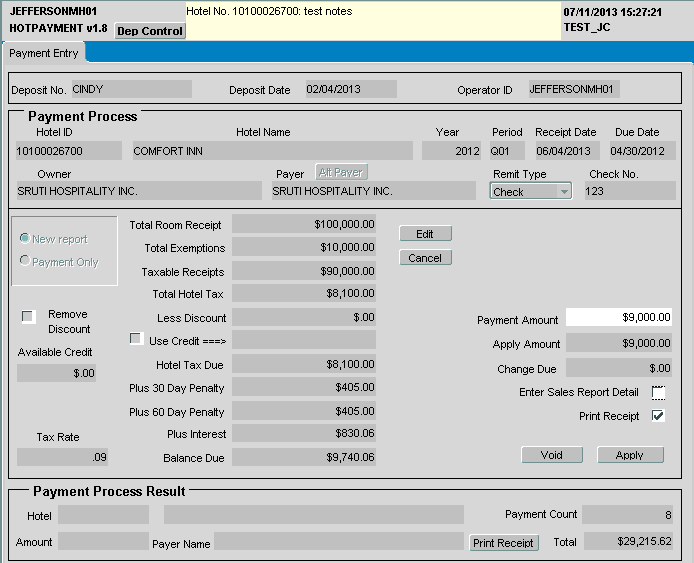The height and width of the screenshot is (563, 694).
Task: Focus the Hotel ID field
Action: 55,151
